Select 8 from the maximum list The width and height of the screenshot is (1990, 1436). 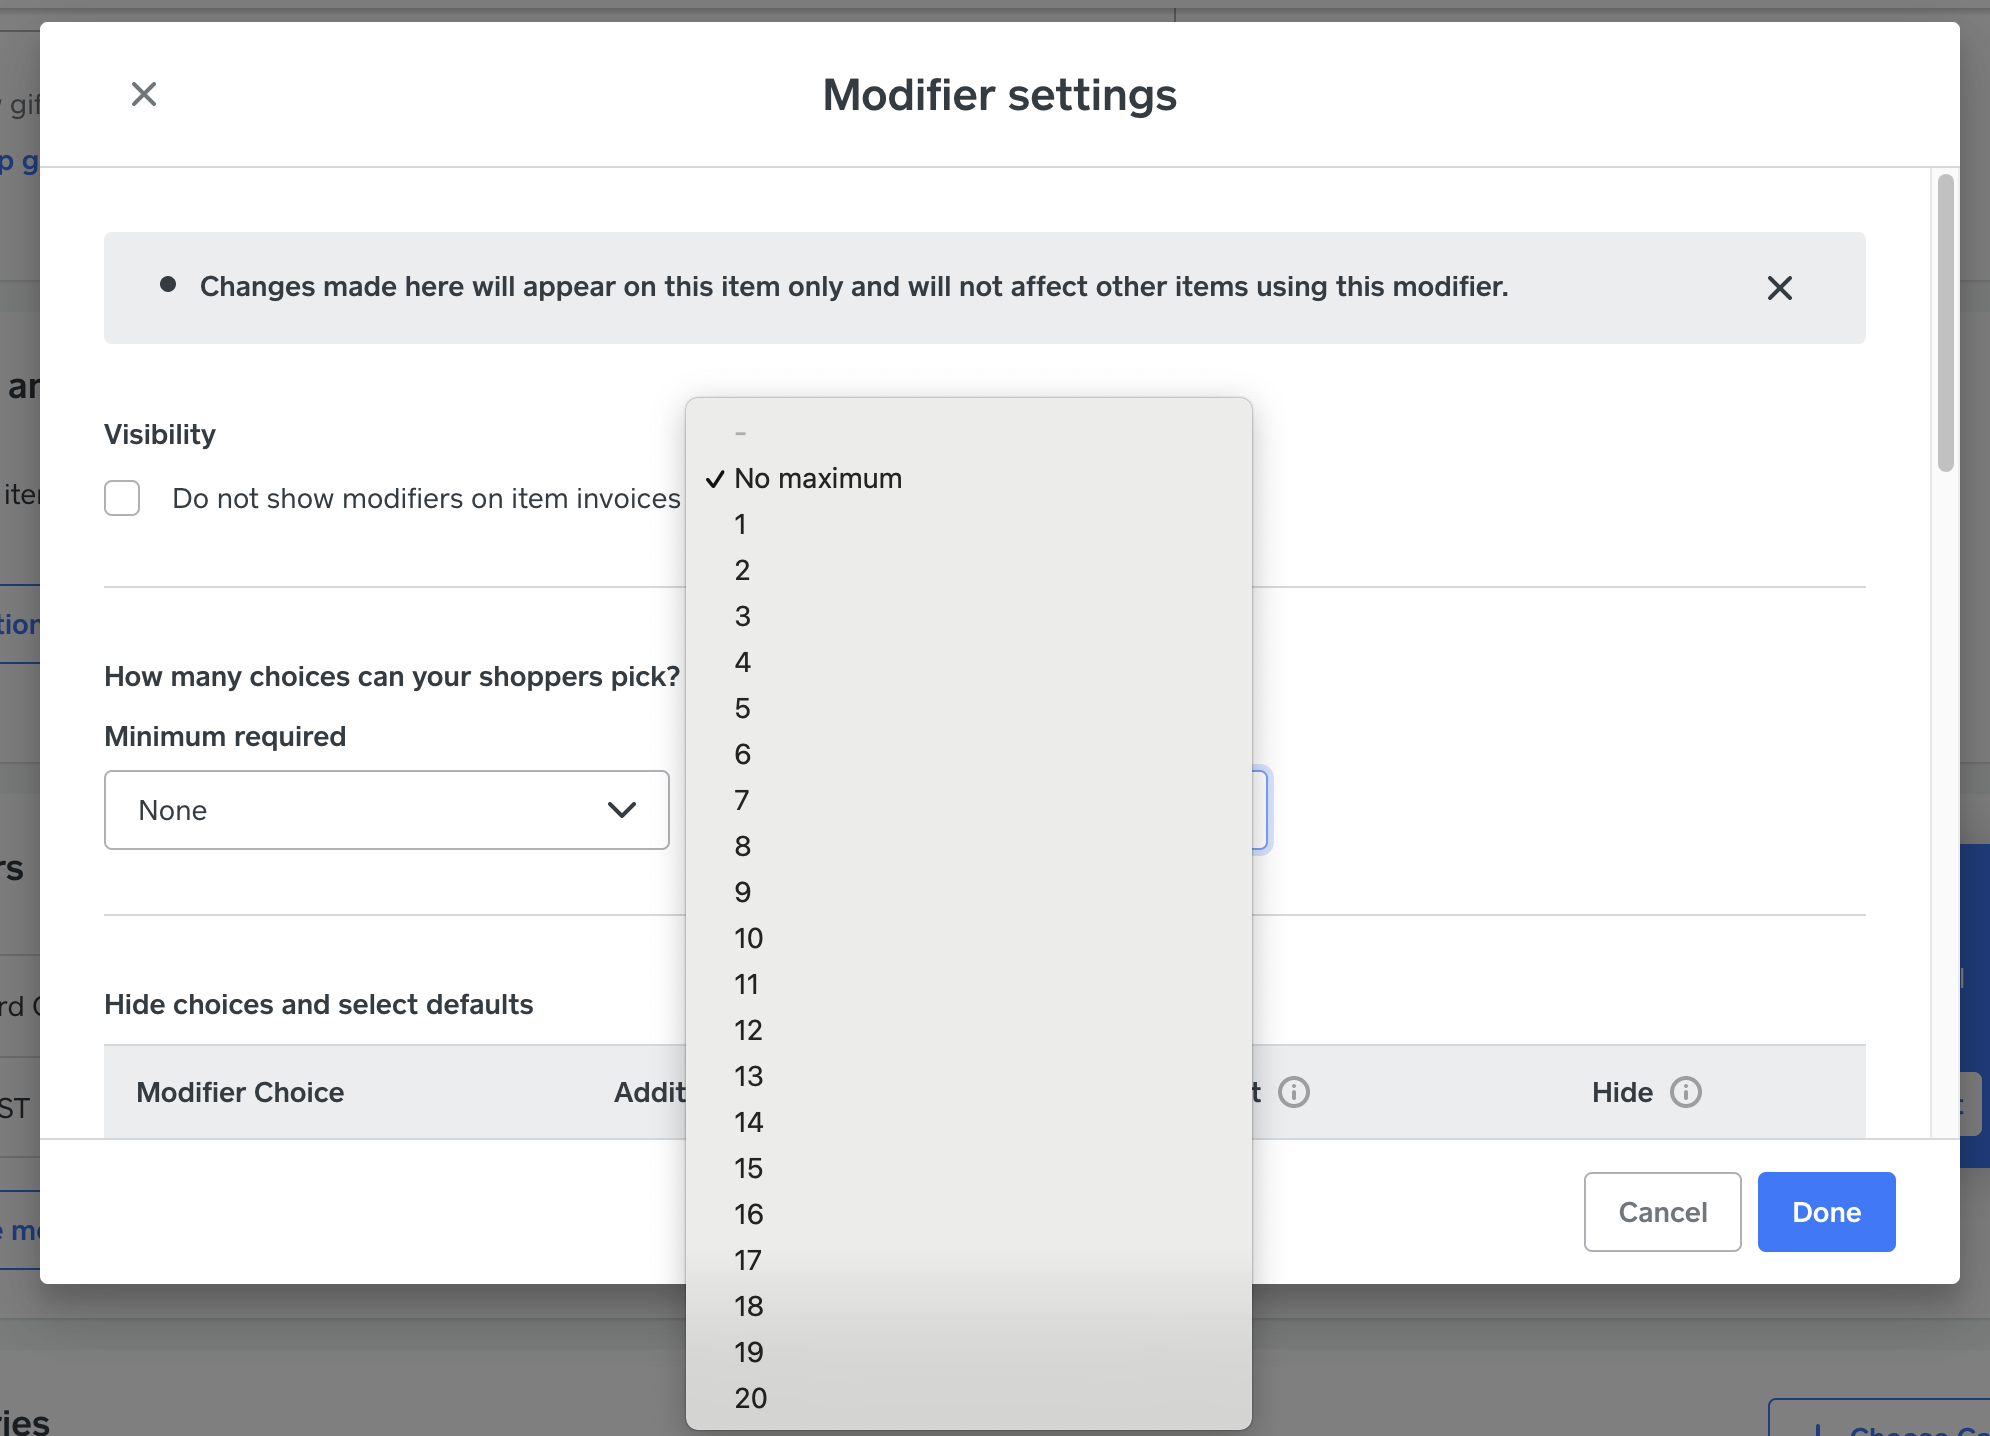[x=742, y=846]
